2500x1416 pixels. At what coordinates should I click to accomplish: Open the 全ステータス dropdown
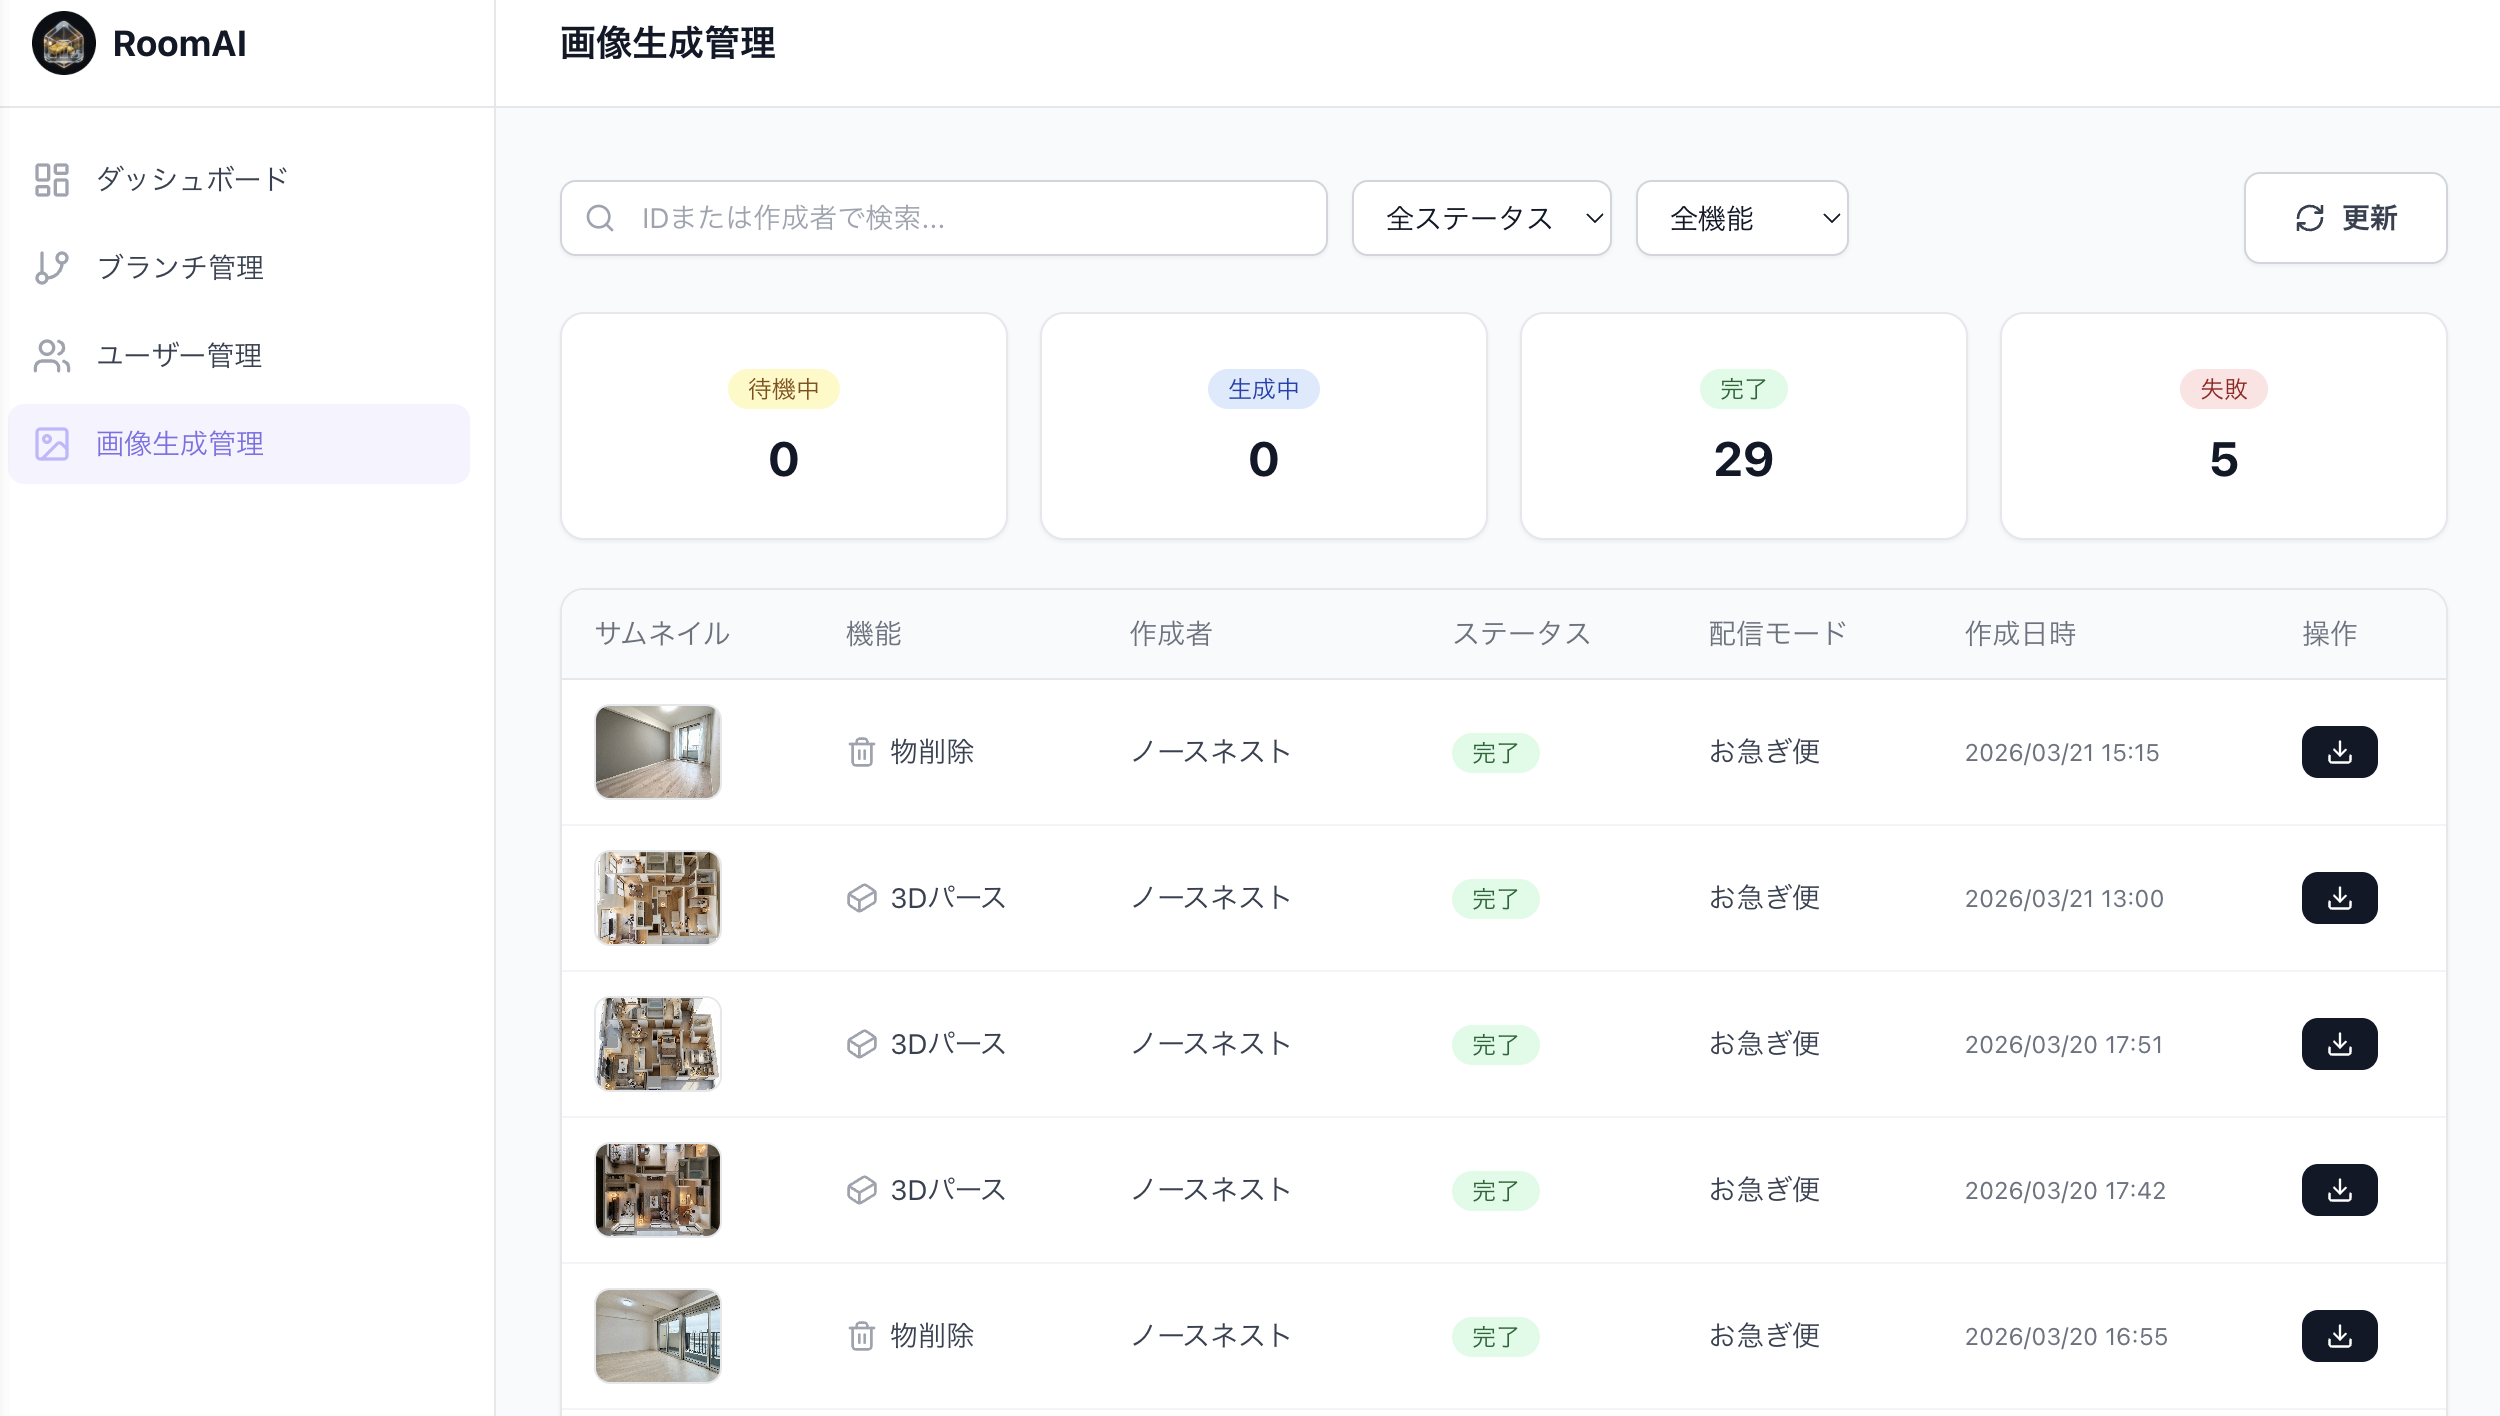pos(1481,217)
